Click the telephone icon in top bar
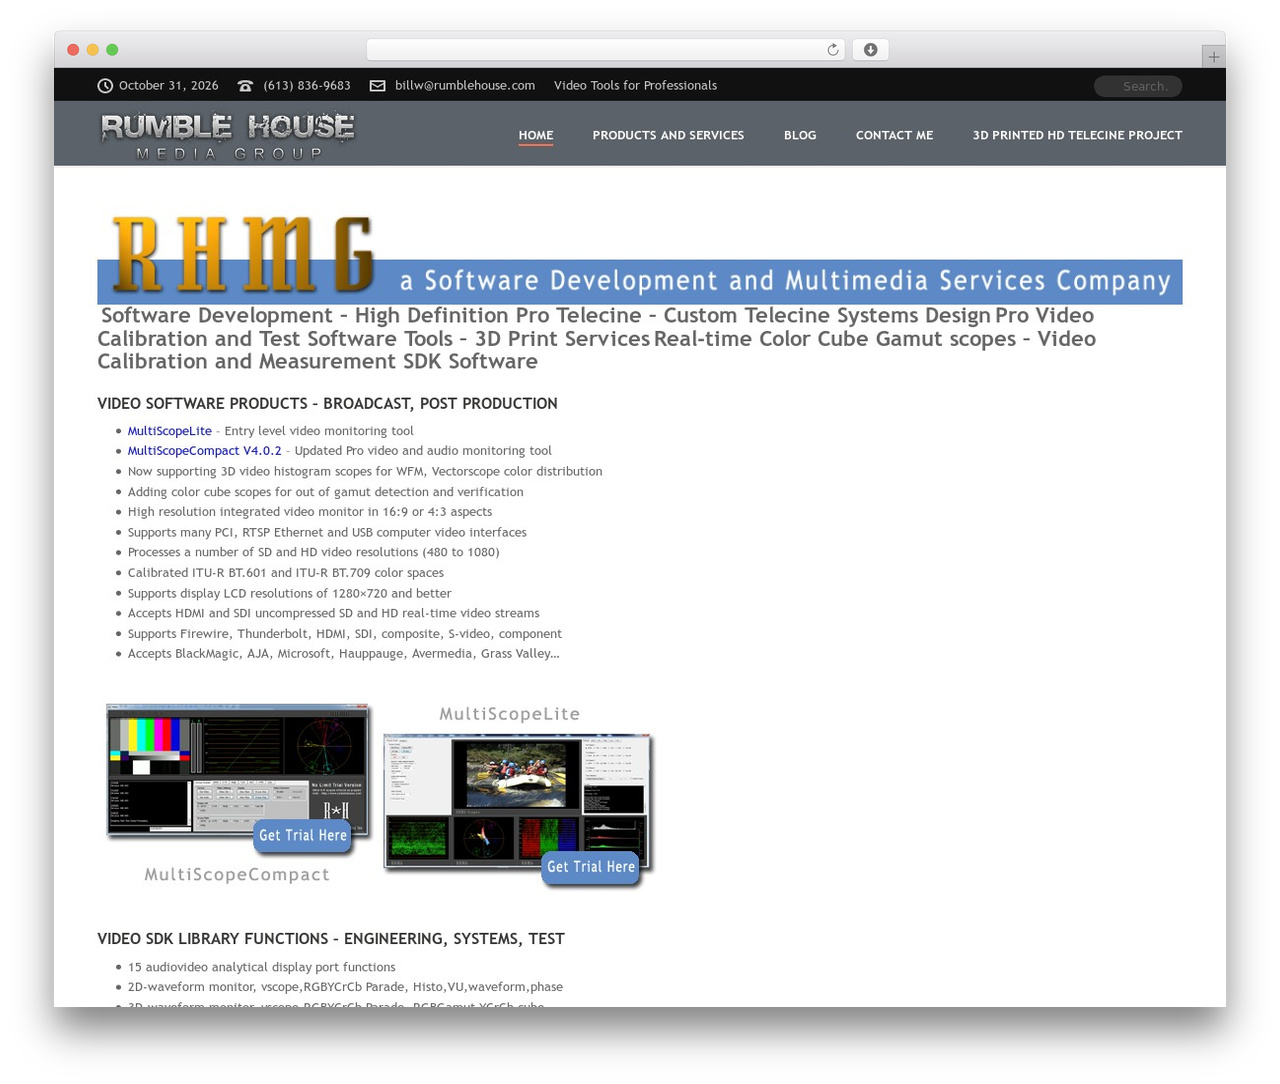Screen dimensions: 1280x1084 click(245, 86)
